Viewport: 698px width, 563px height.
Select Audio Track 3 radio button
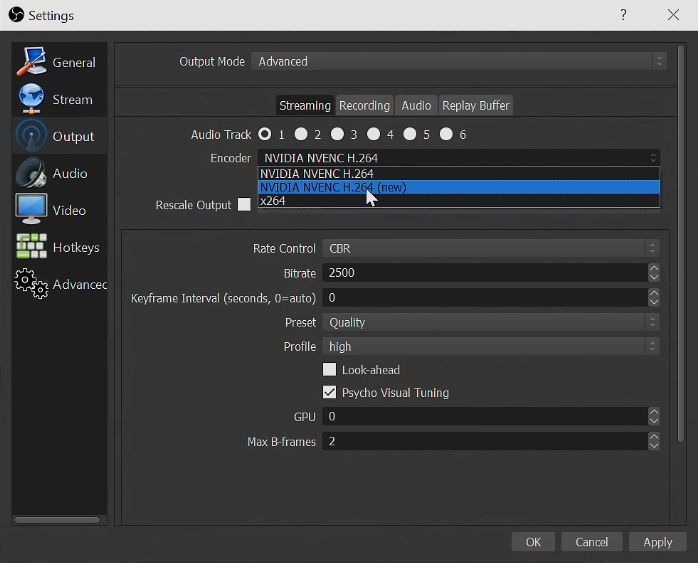coord(337,134)
